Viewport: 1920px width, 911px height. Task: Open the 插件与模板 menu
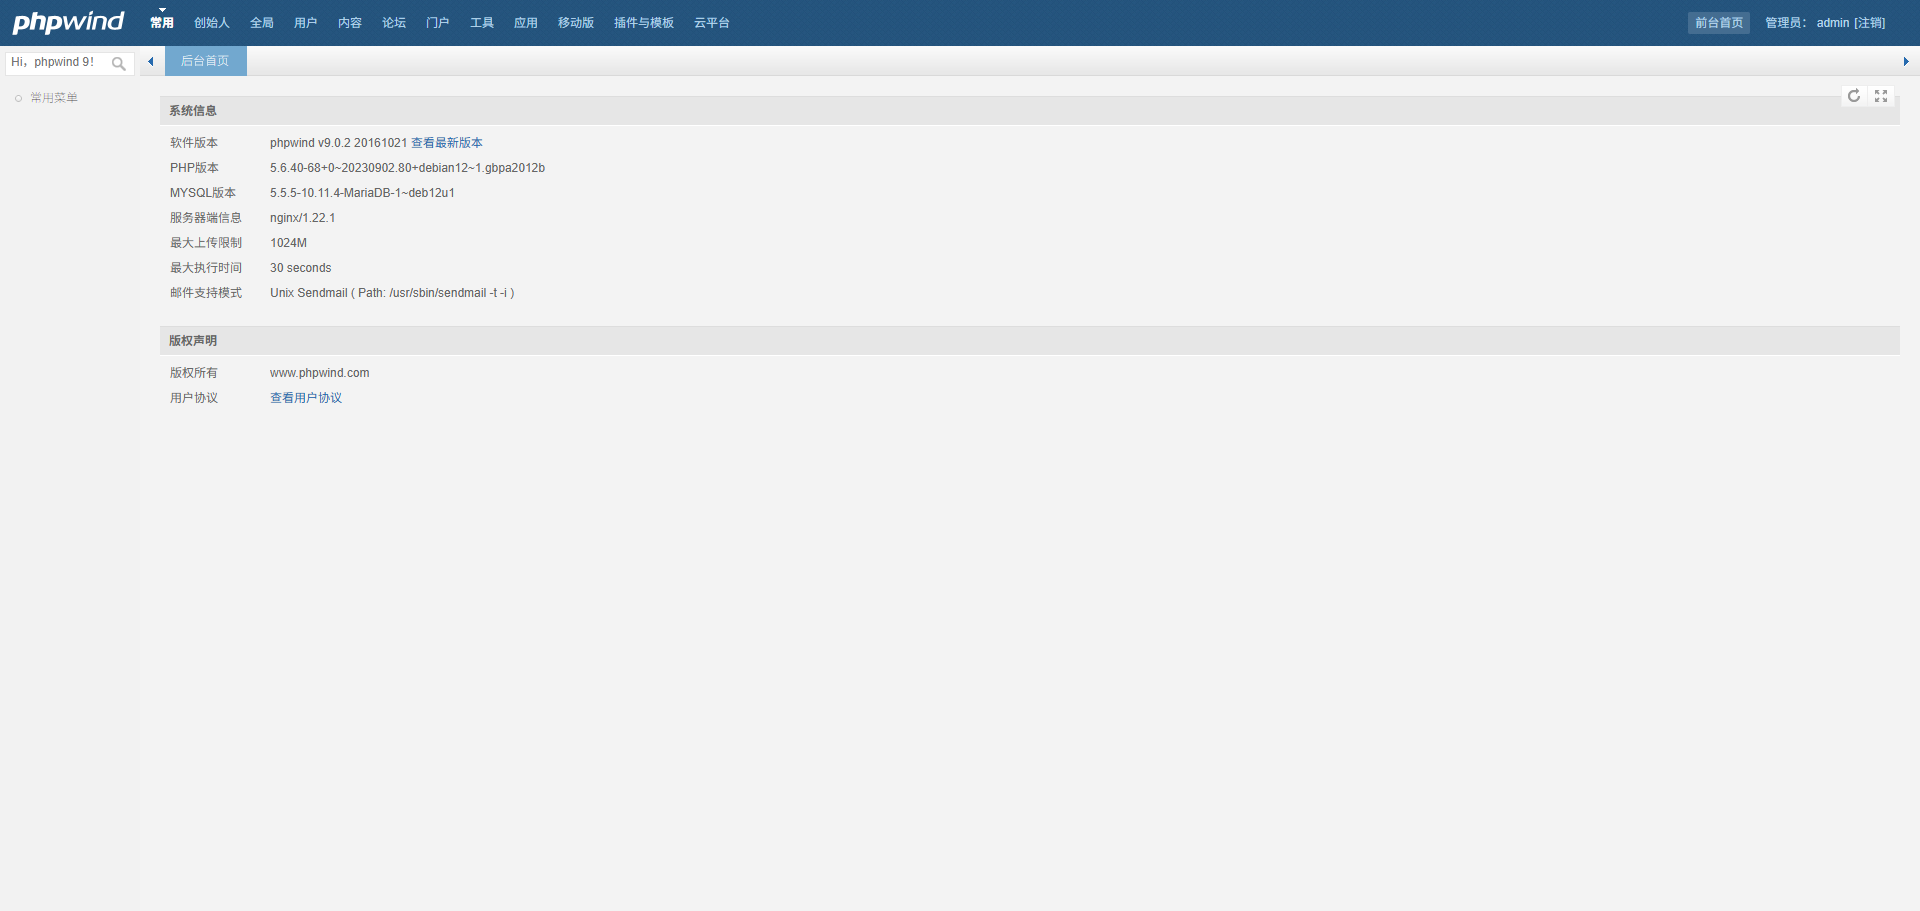coord(644,23)
